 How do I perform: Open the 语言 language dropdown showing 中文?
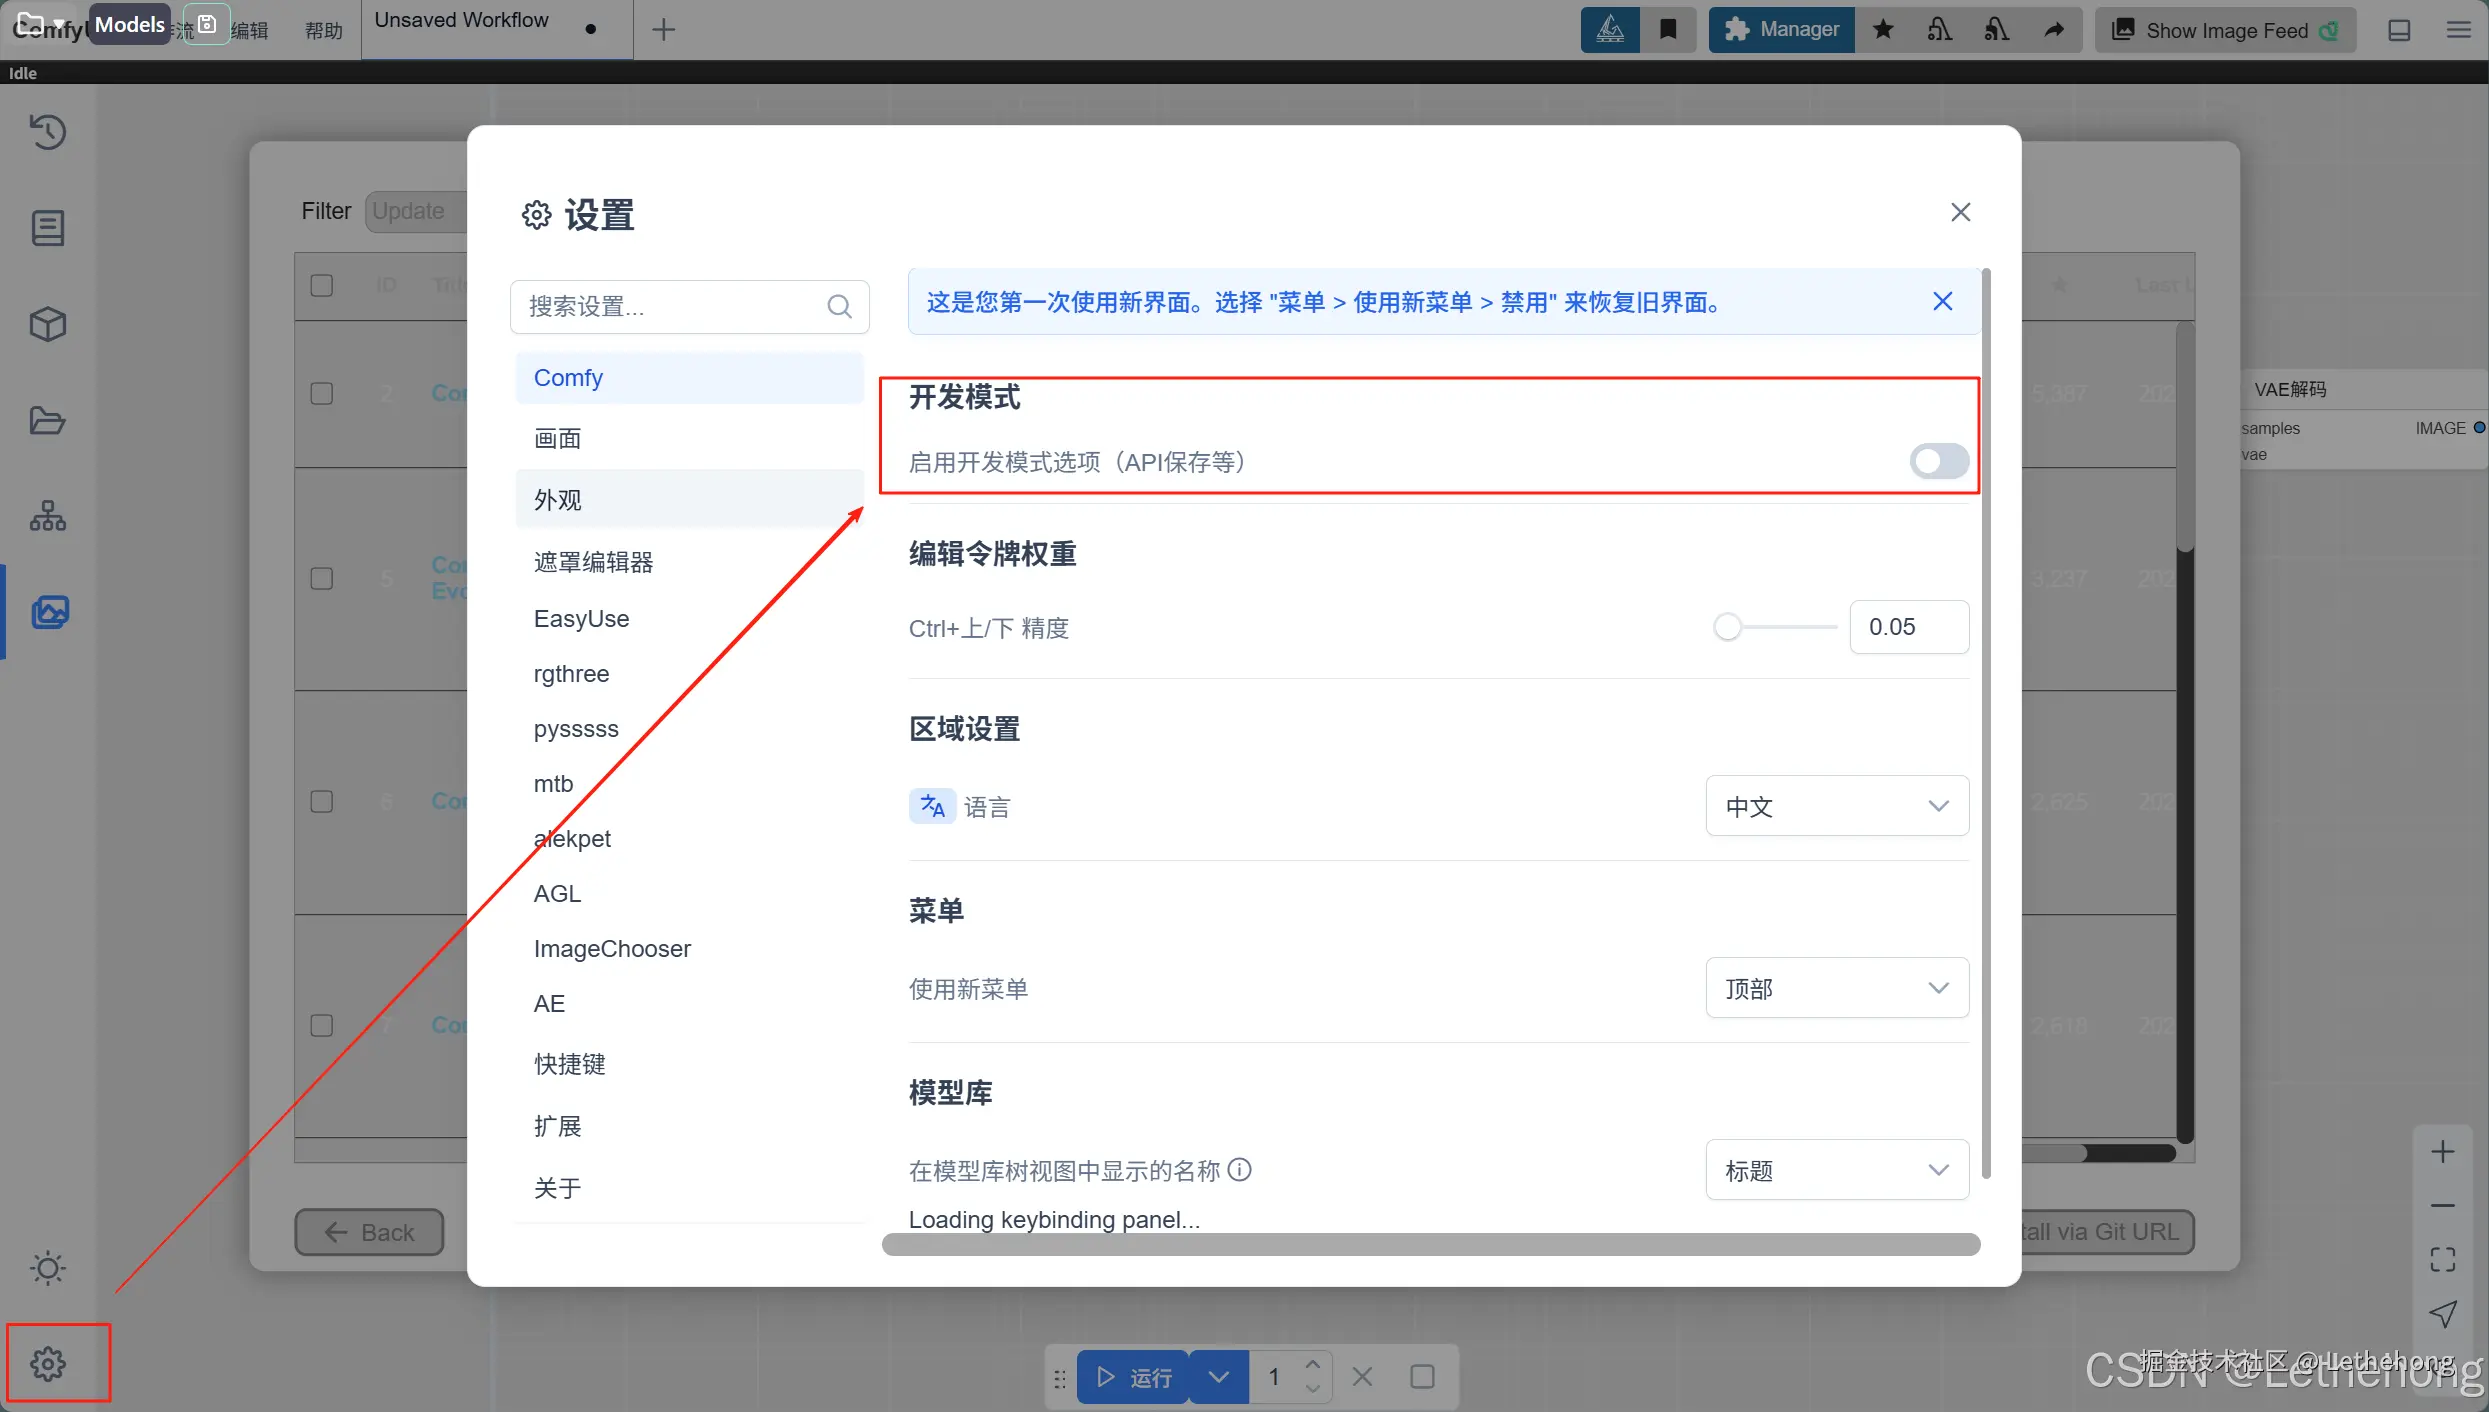(1836, 806)
